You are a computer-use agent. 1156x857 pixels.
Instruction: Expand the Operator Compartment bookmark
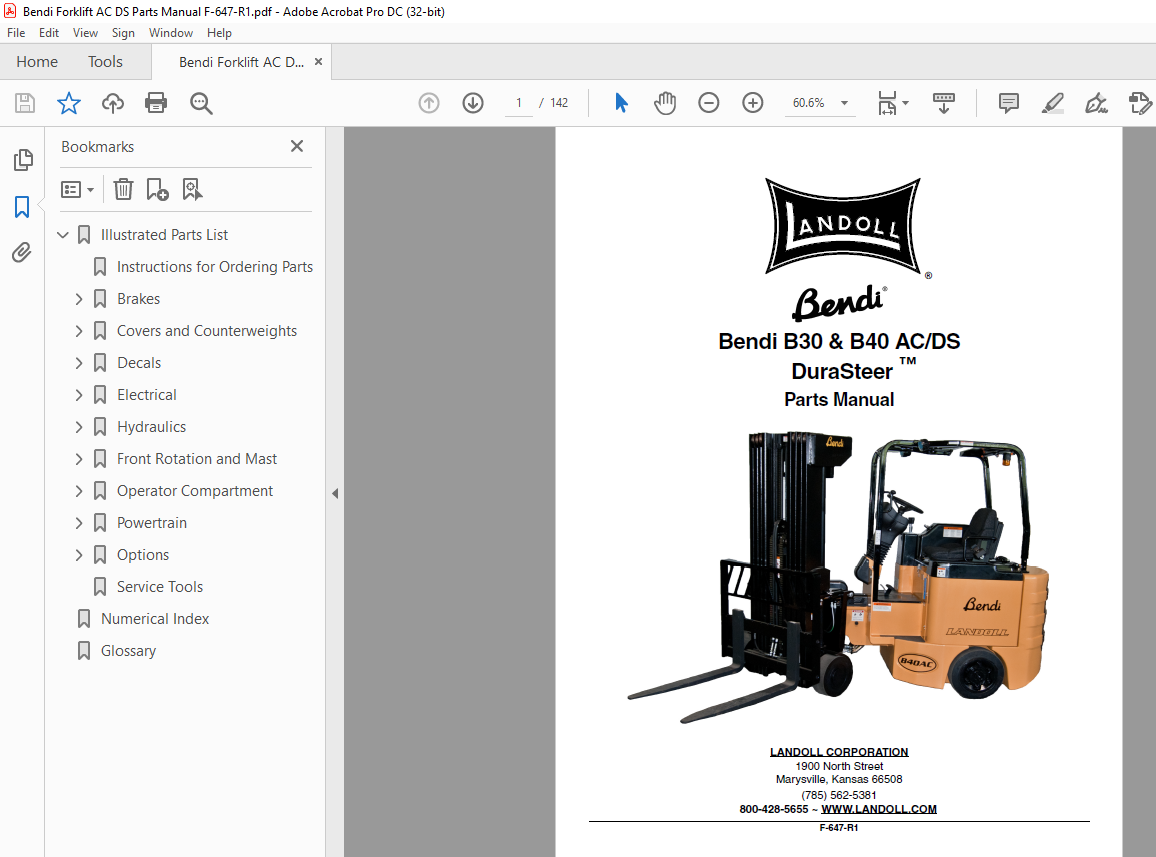coord(79,491)
